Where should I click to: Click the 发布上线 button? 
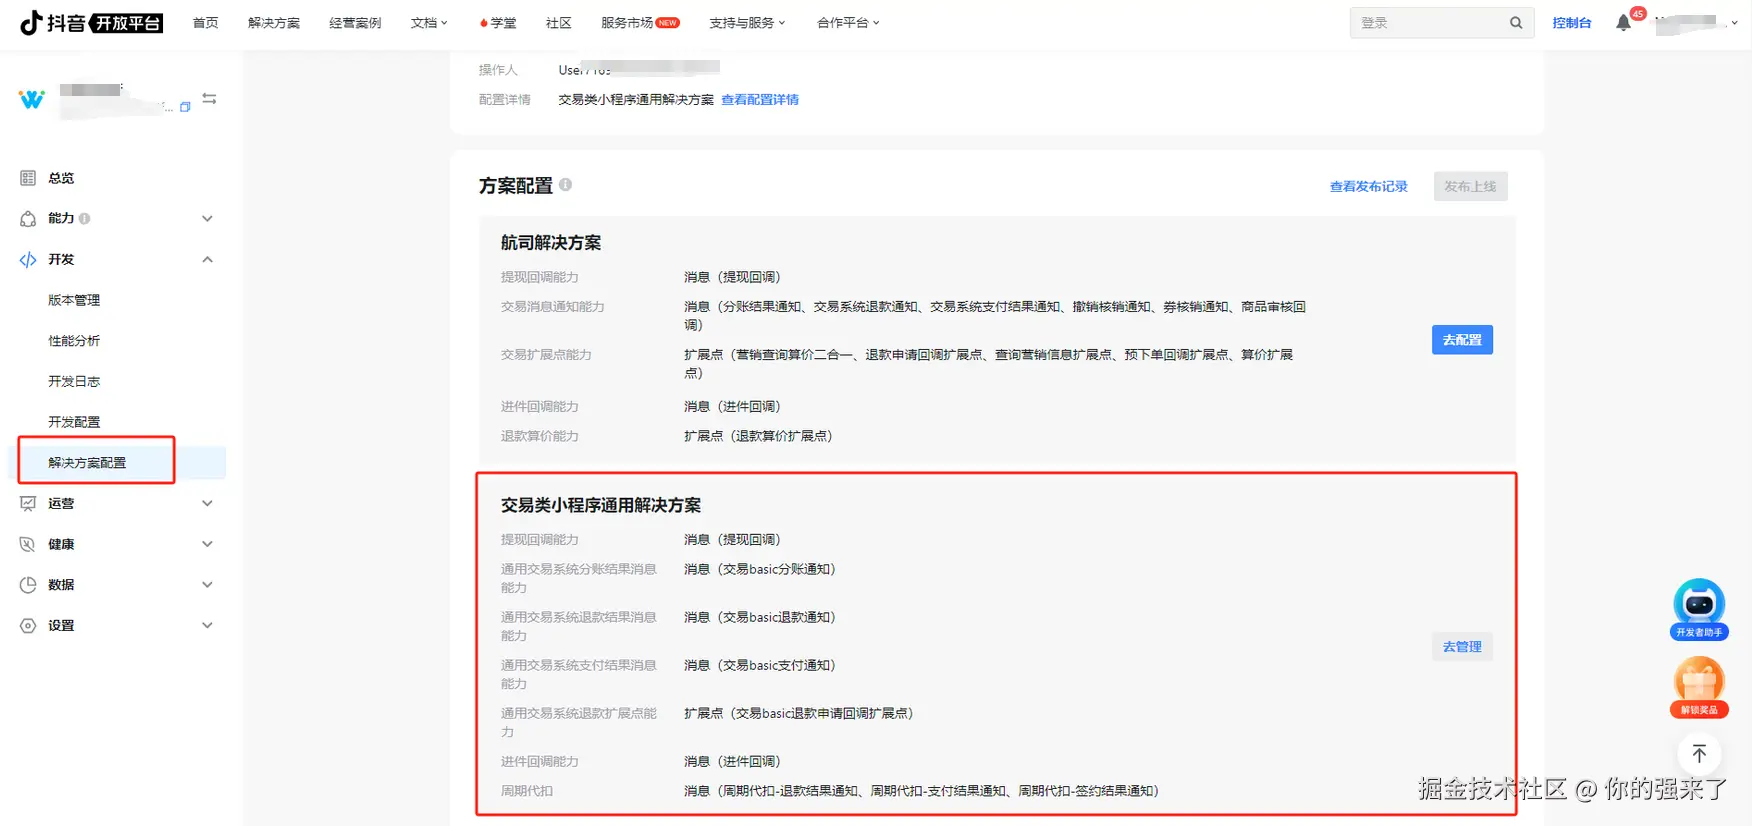[x=1470, y=187]
